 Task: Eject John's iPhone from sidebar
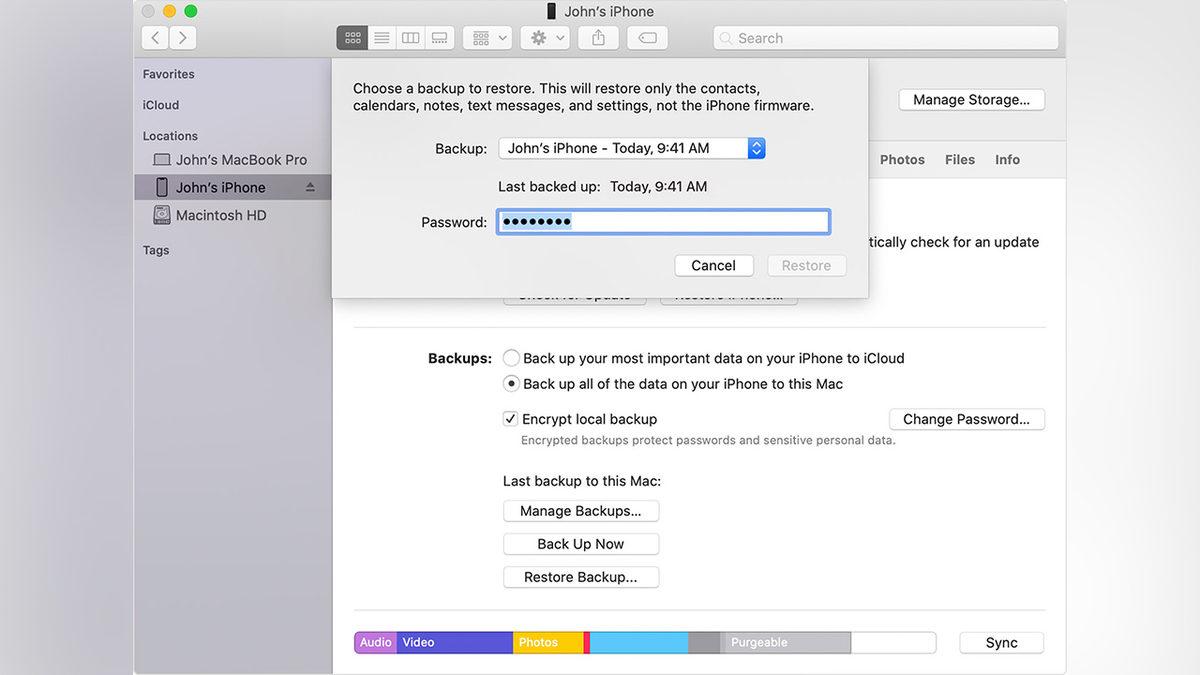point(310,188)
